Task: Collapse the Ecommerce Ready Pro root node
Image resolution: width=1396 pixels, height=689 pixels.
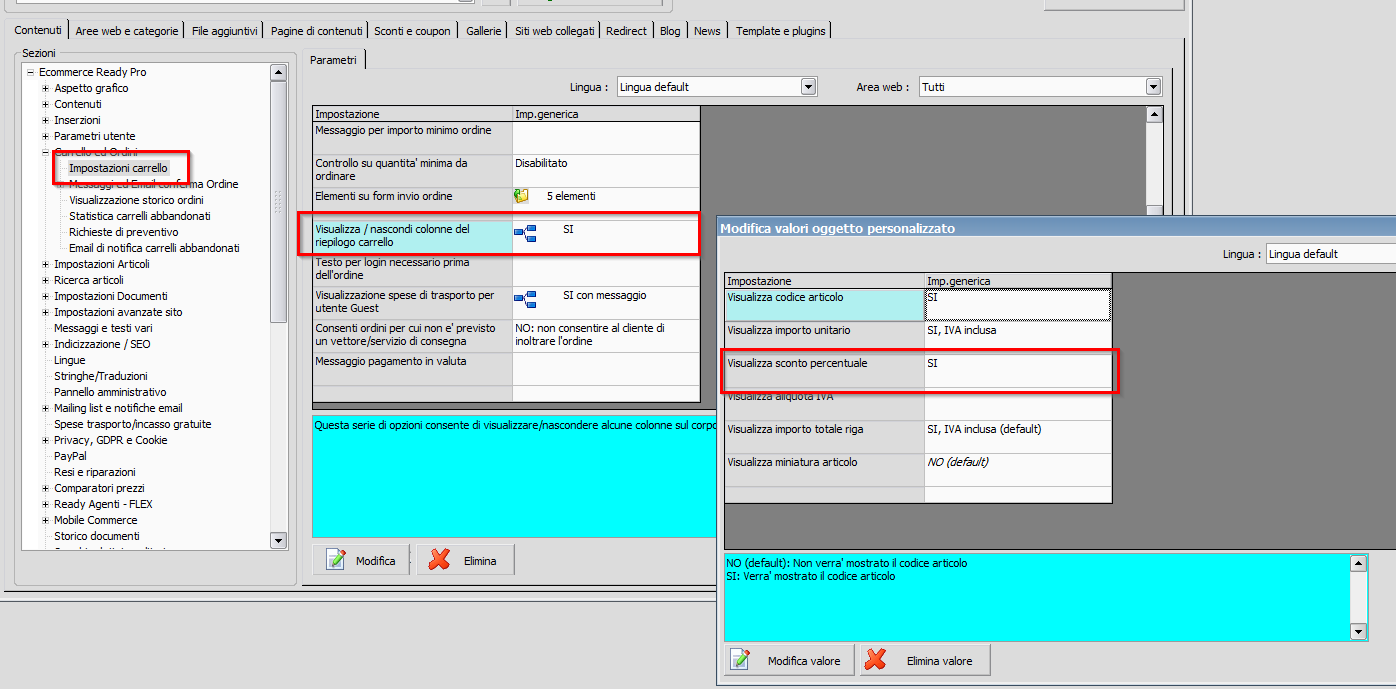Action: click(x=30, y=72)
